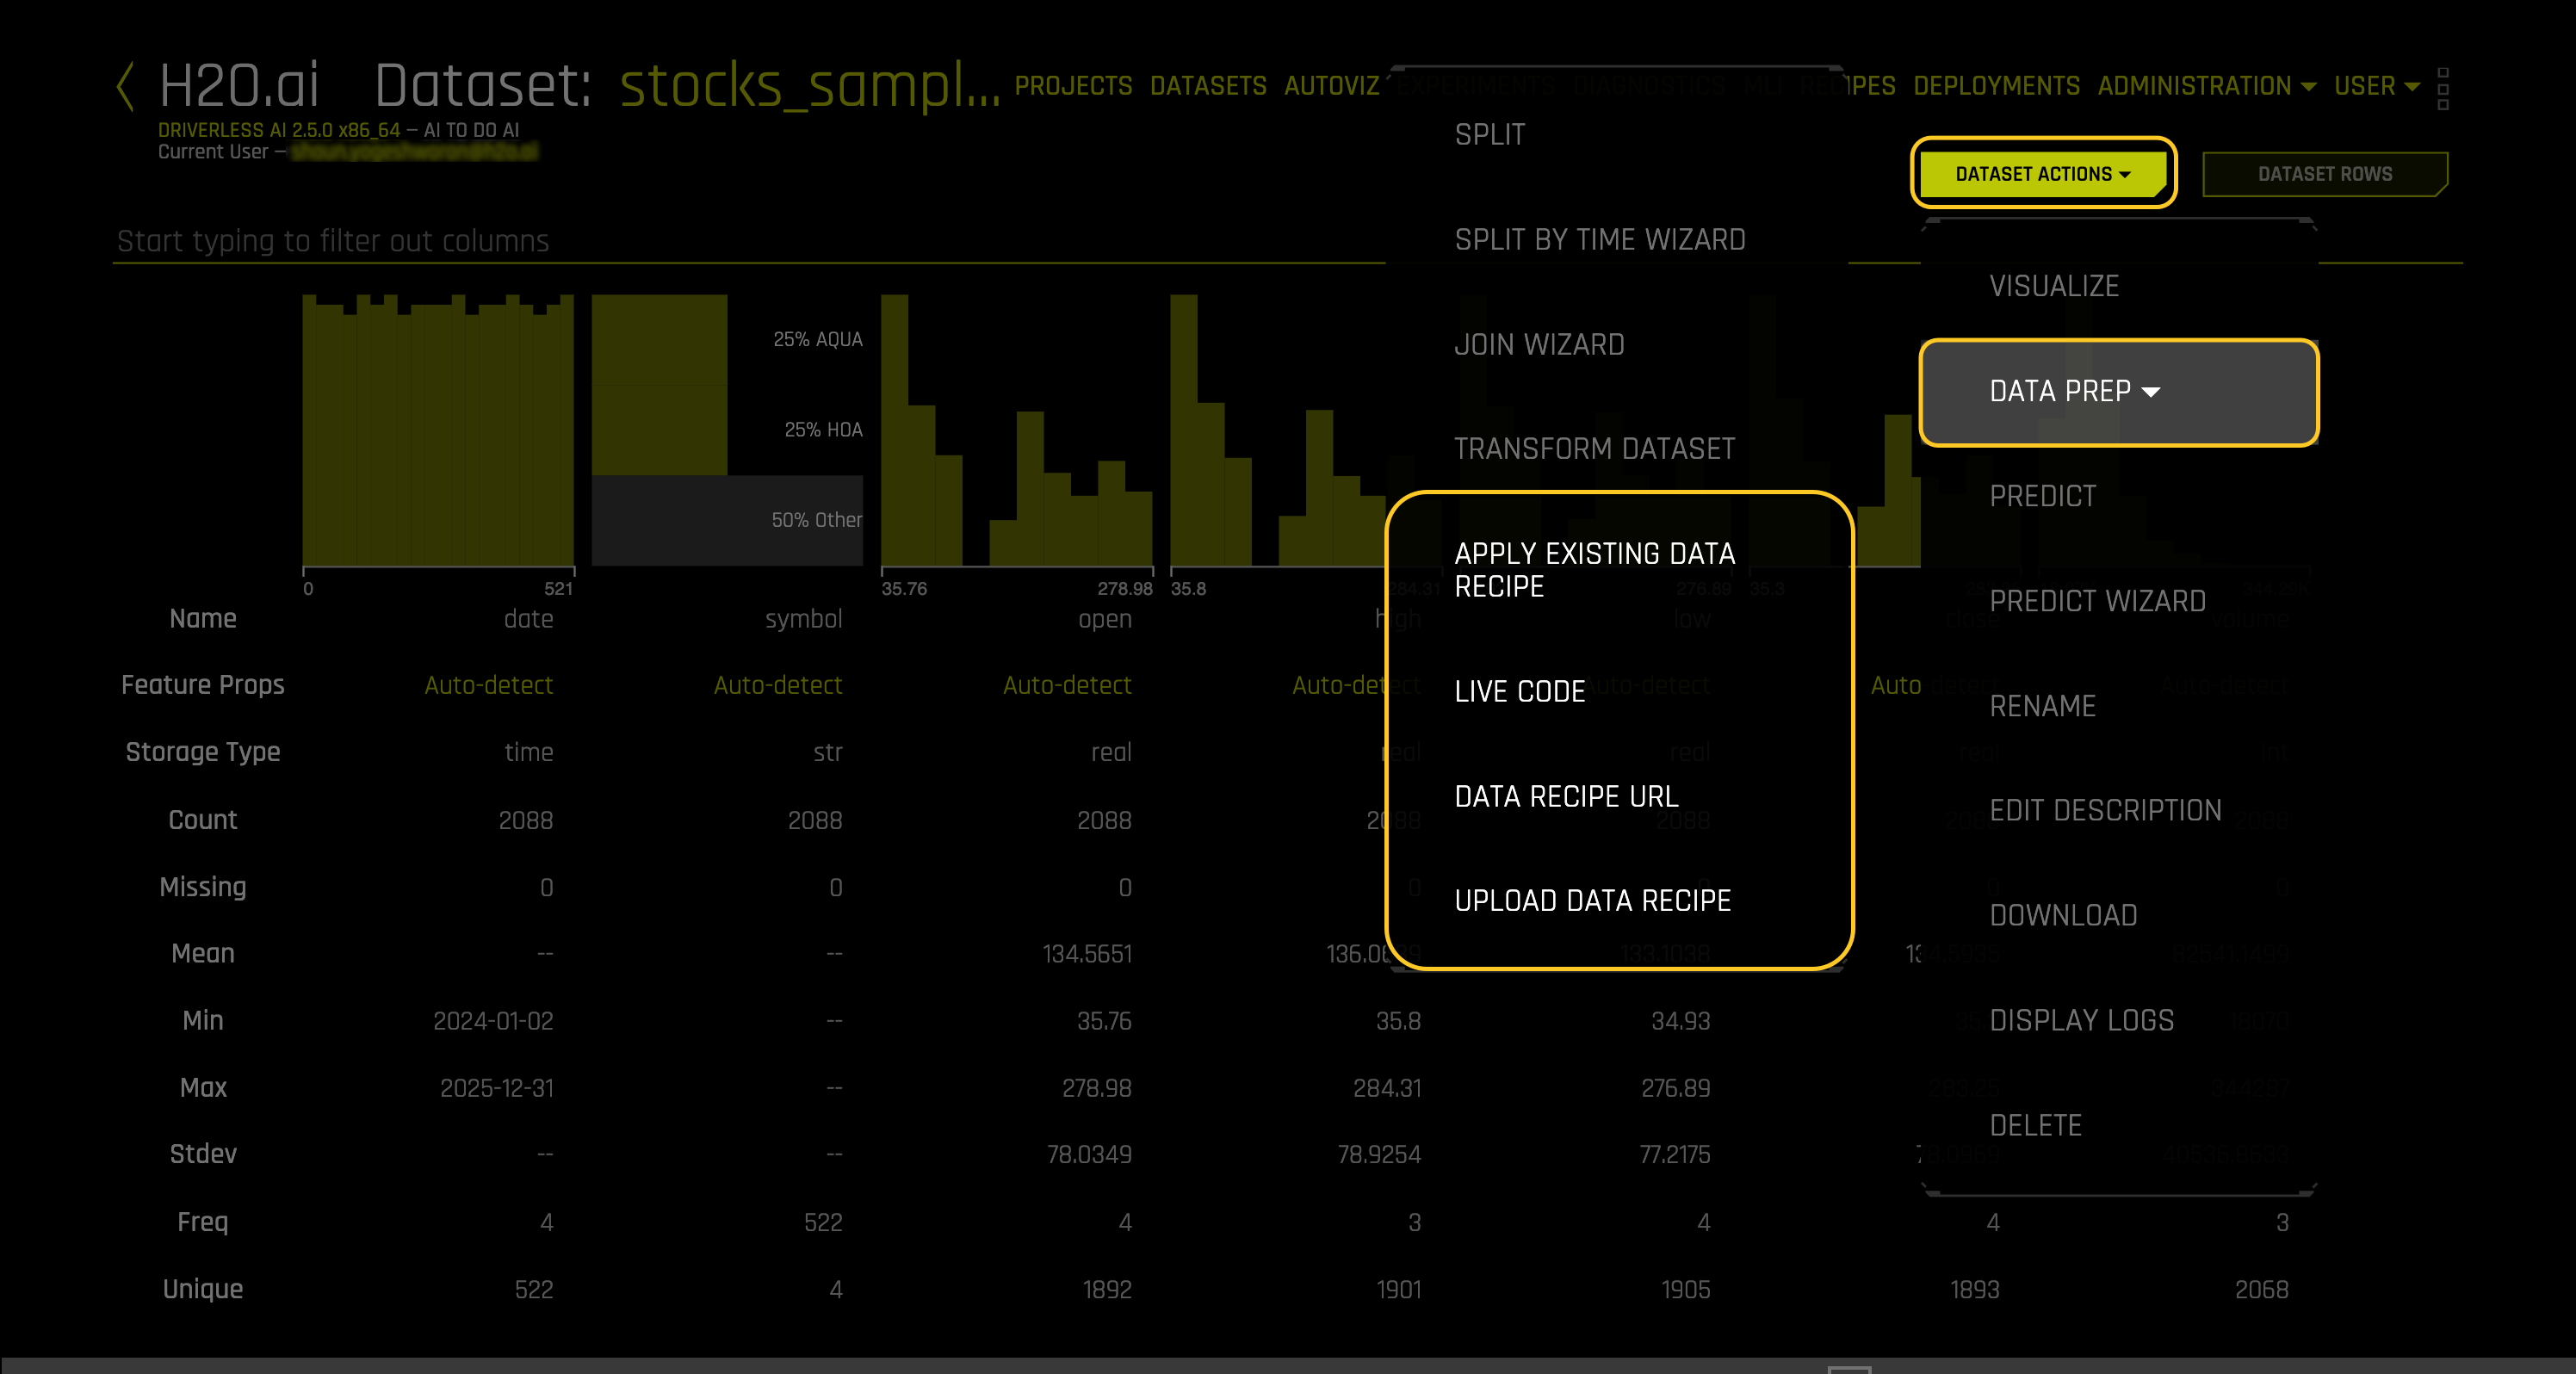The width and height of the screenshot is (2576, 1374).
Task: Click the 'open' column name
Action: 1105,620
